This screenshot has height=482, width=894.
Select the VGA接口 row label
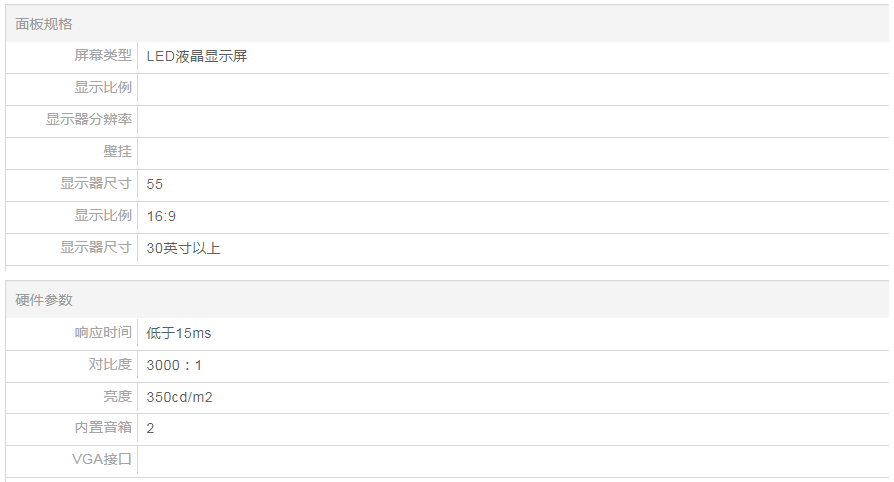[x=103, y=460]
